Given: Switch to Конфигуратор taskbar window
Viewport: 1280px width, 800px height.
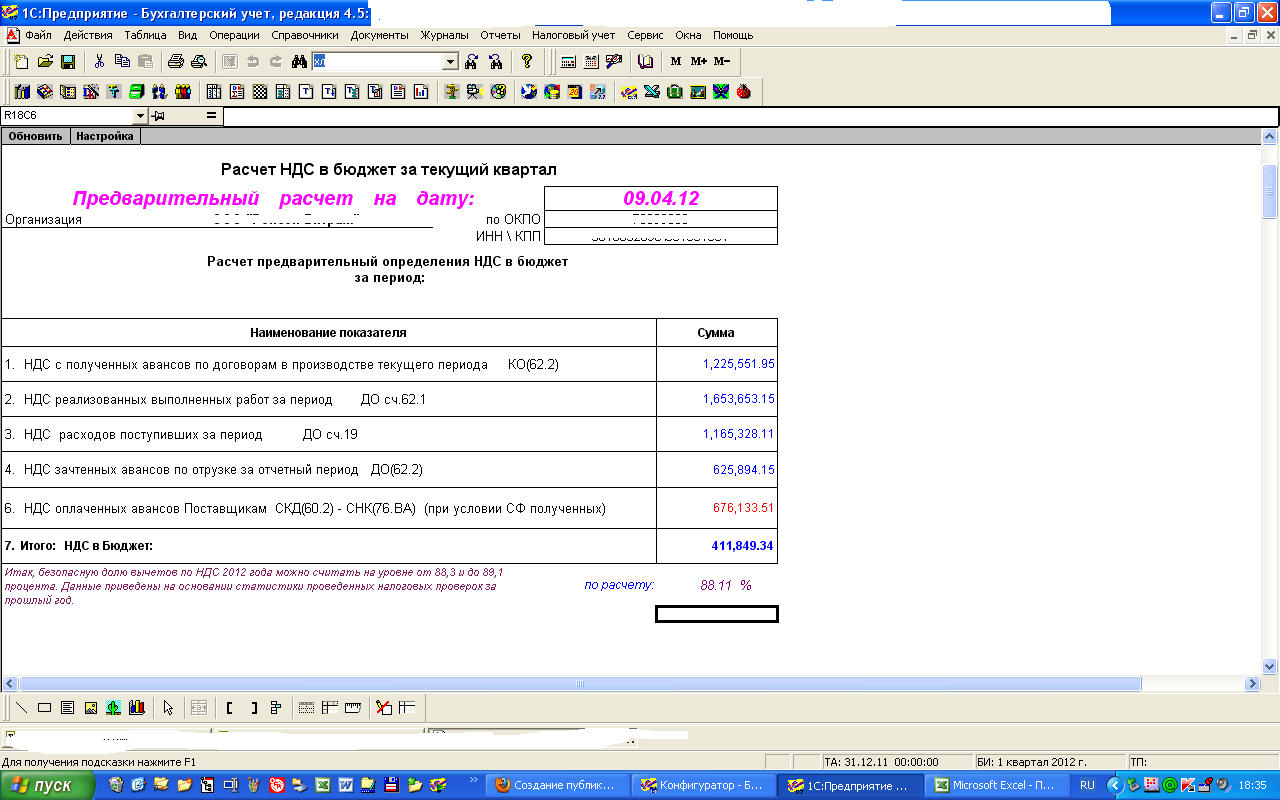Looking at the screenshot, I should (705, 785).
